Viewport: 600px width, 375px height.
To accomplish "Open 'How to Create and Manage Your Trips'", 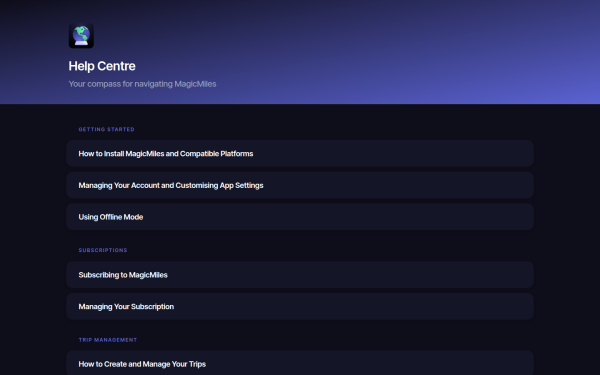I will click(142, 364).
